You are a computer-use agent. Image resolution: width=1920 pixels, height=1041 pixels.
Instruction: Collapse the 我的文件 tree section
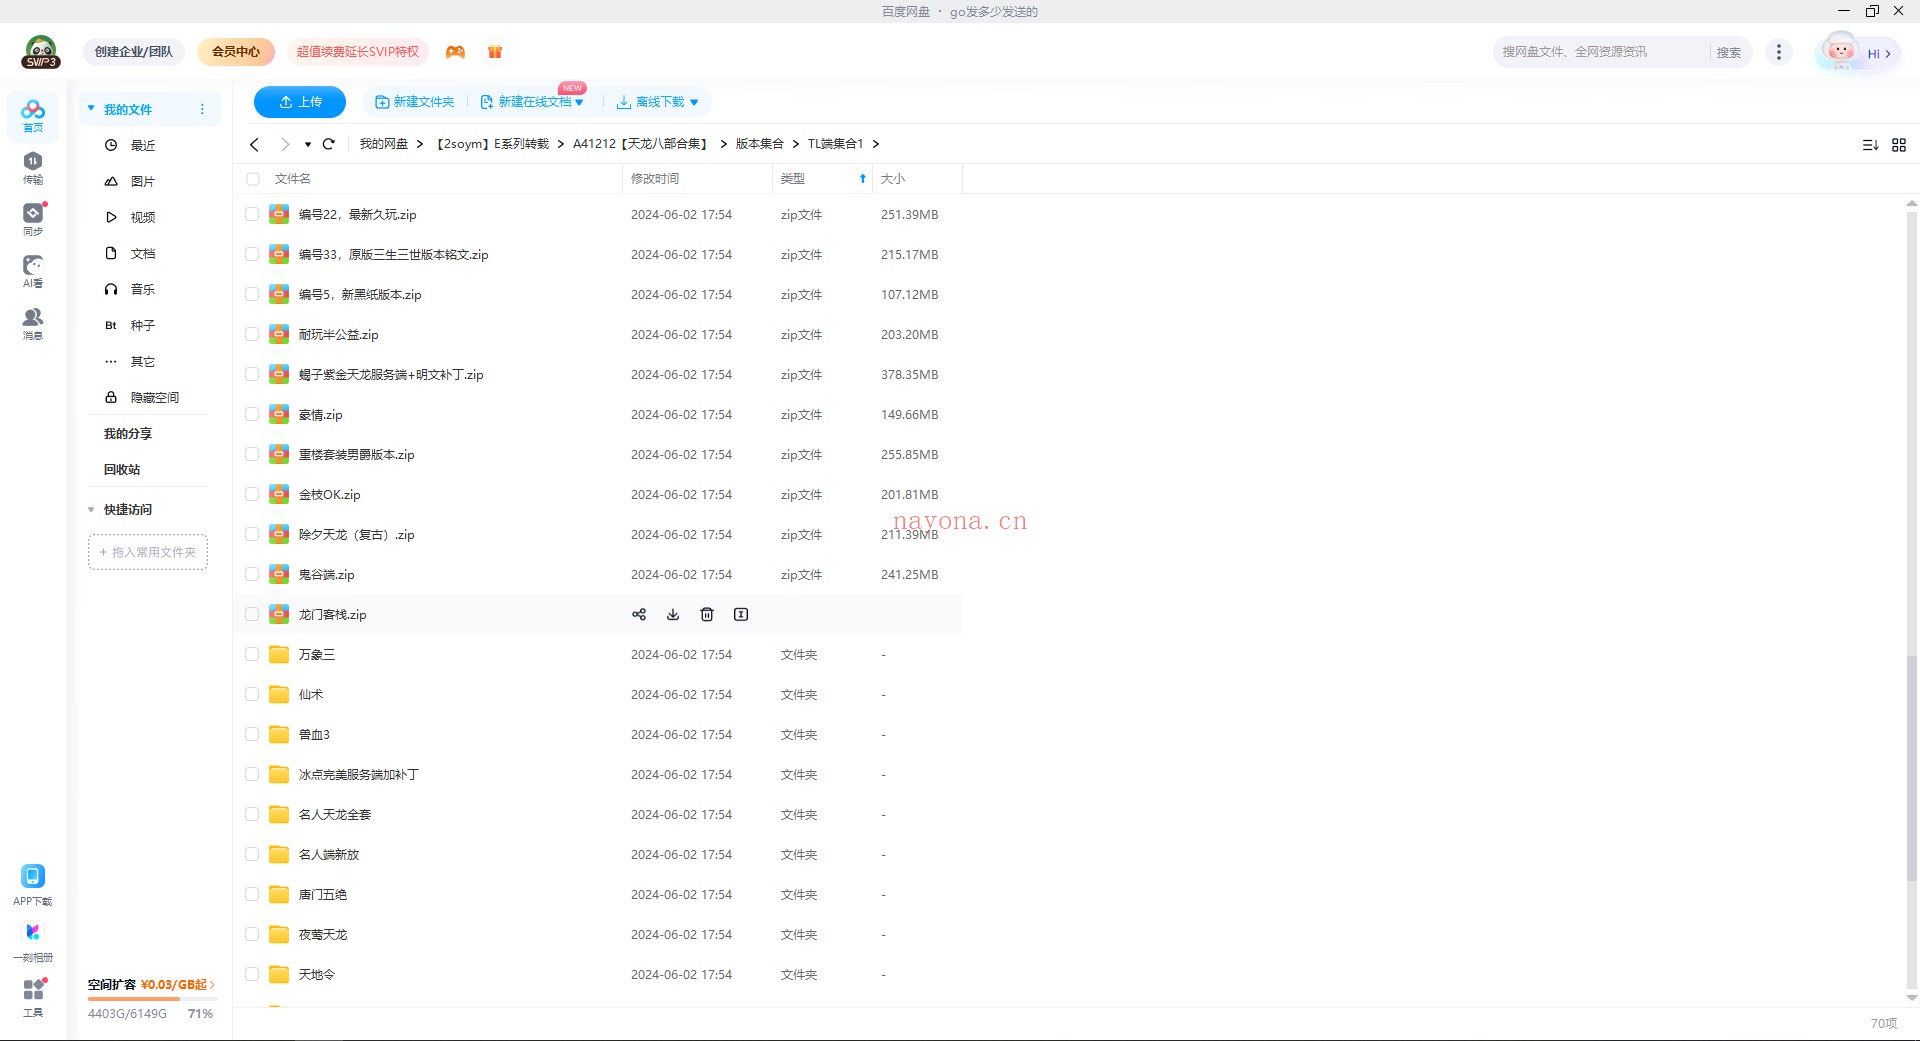[x=91, y=108]
